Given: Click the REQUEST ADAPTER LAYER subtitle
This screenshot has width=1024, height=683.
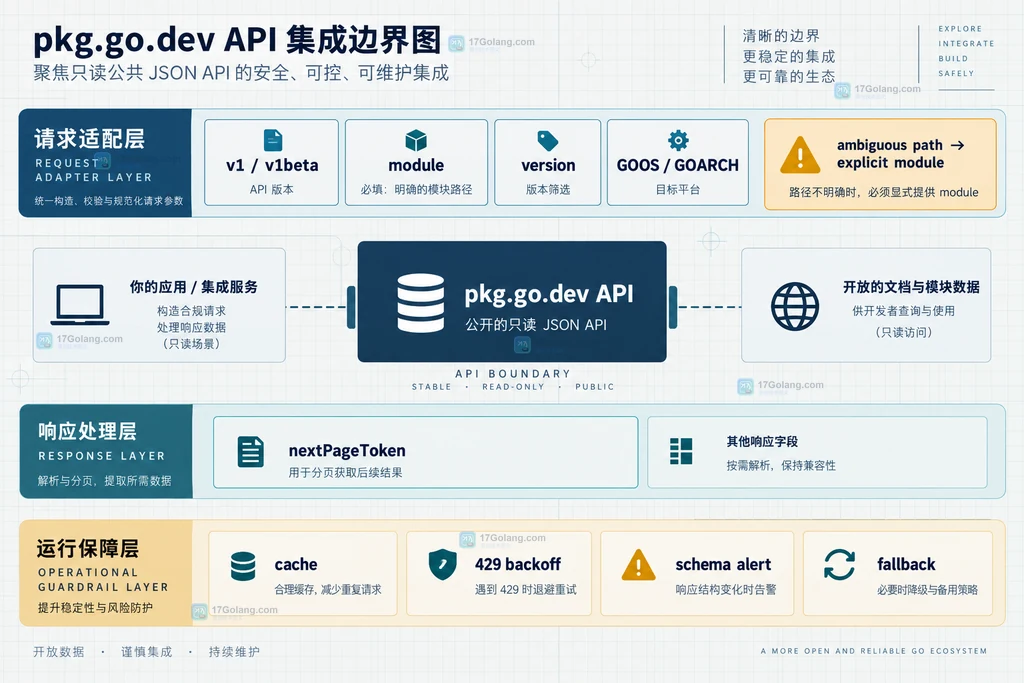Looking at the screenshot, I should click(93, 170).
